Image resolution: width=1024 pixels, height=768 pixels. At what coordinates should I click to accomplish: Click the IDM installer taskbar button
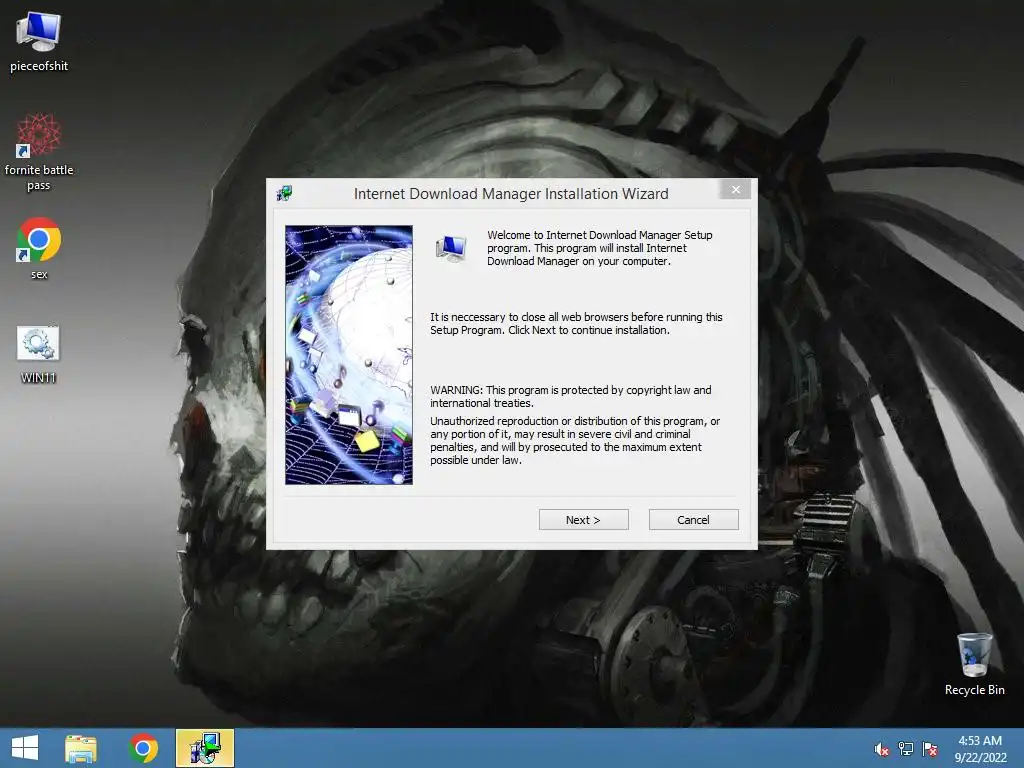(204, 748)
